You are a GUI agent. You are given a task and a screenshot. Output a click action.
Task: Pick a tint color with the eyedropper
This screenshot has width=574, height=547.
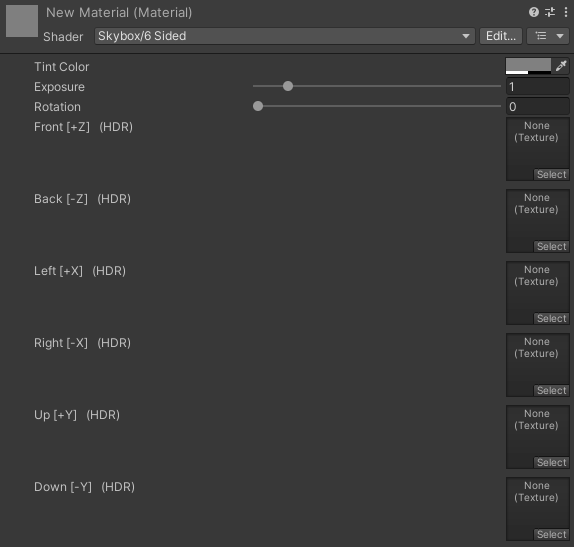point(561,66)
